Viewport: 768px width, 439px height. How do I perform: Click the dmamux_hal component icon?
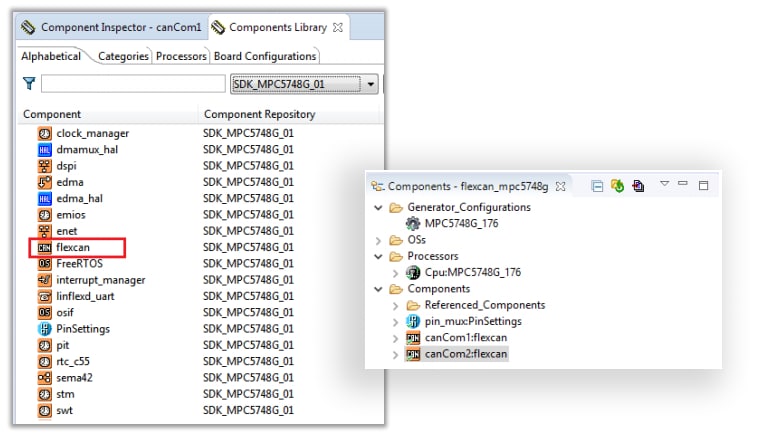click(44, 149)
